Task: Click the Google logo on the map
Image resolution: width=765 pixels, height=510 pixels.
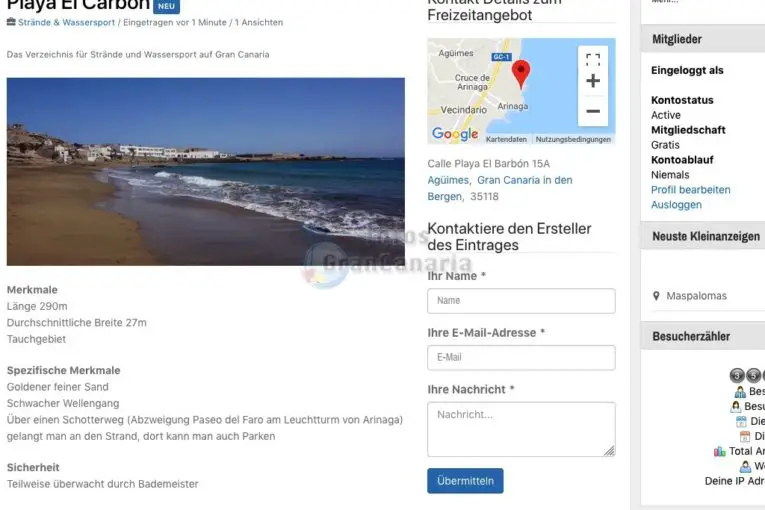Action: click(x=455, y=133)
